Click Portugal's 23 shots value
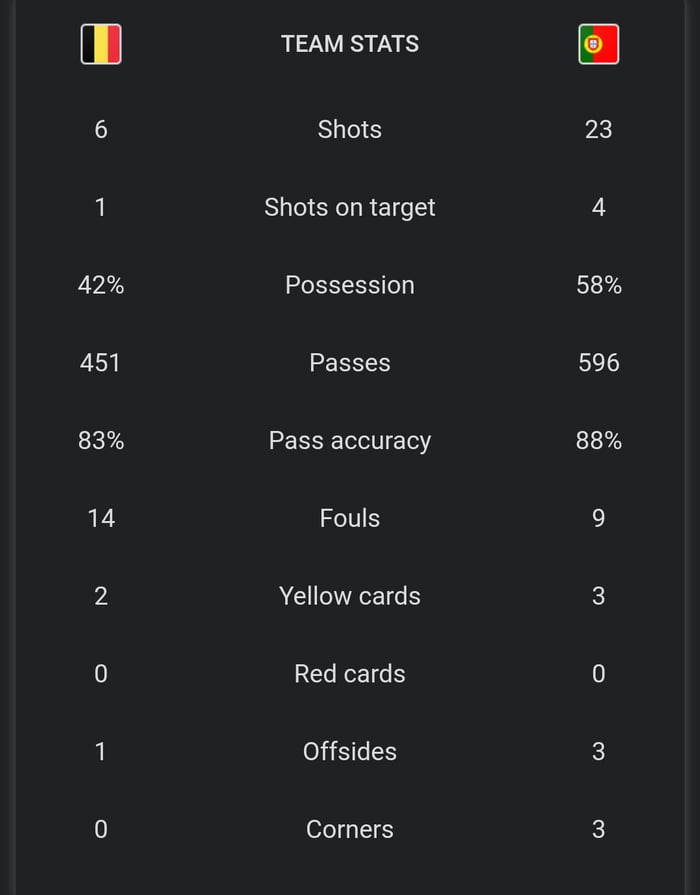The image size is (700, 895). coord(598,129)
